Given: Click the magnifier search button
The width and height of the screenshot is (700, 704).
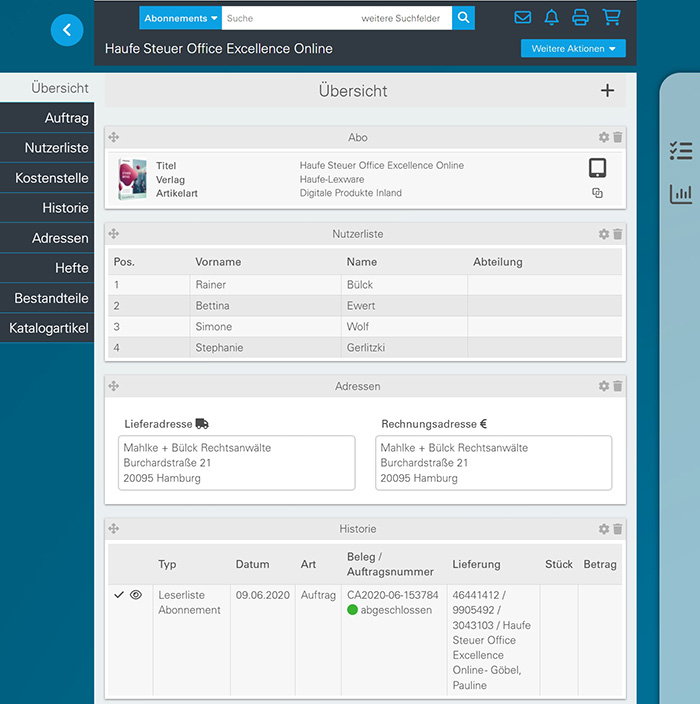Looking at the screenshot, I should tap(463, 18).
